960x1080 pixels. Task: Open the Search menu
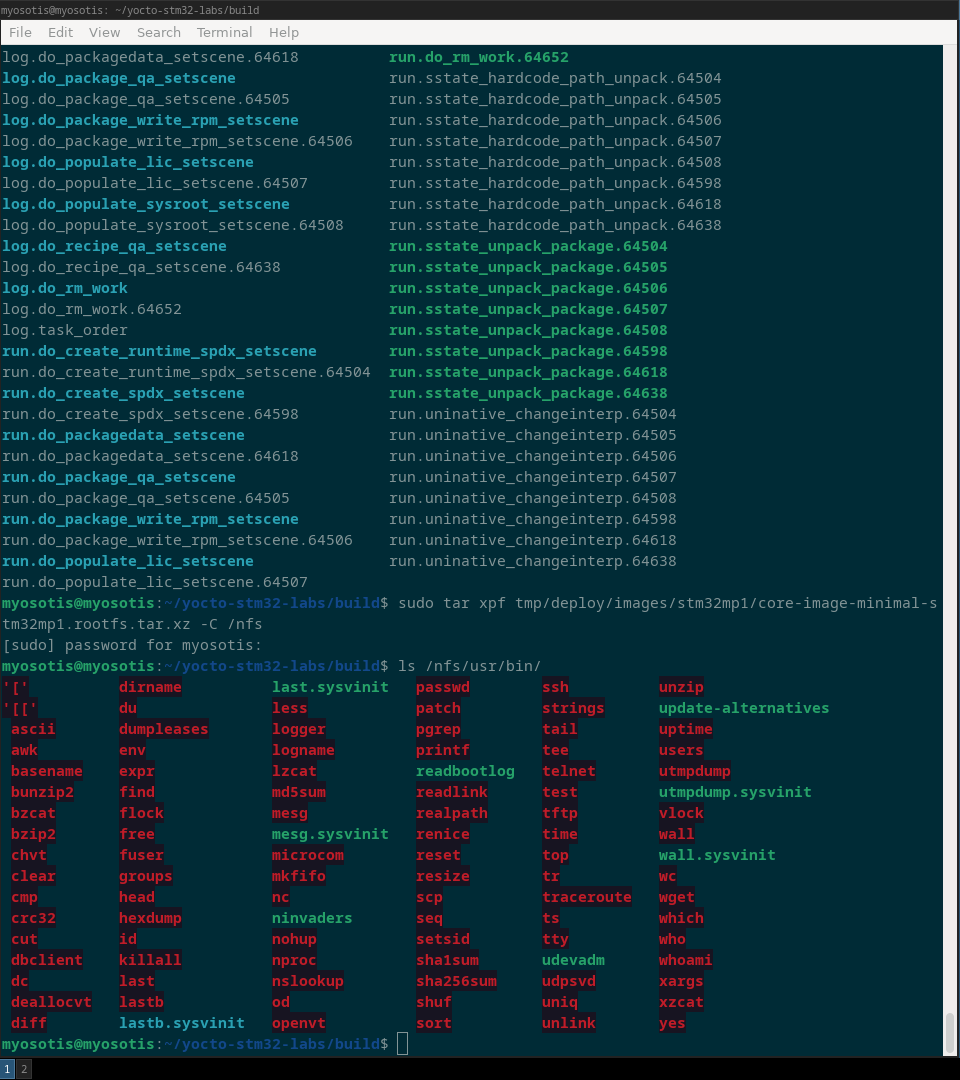tap(158, 32)
